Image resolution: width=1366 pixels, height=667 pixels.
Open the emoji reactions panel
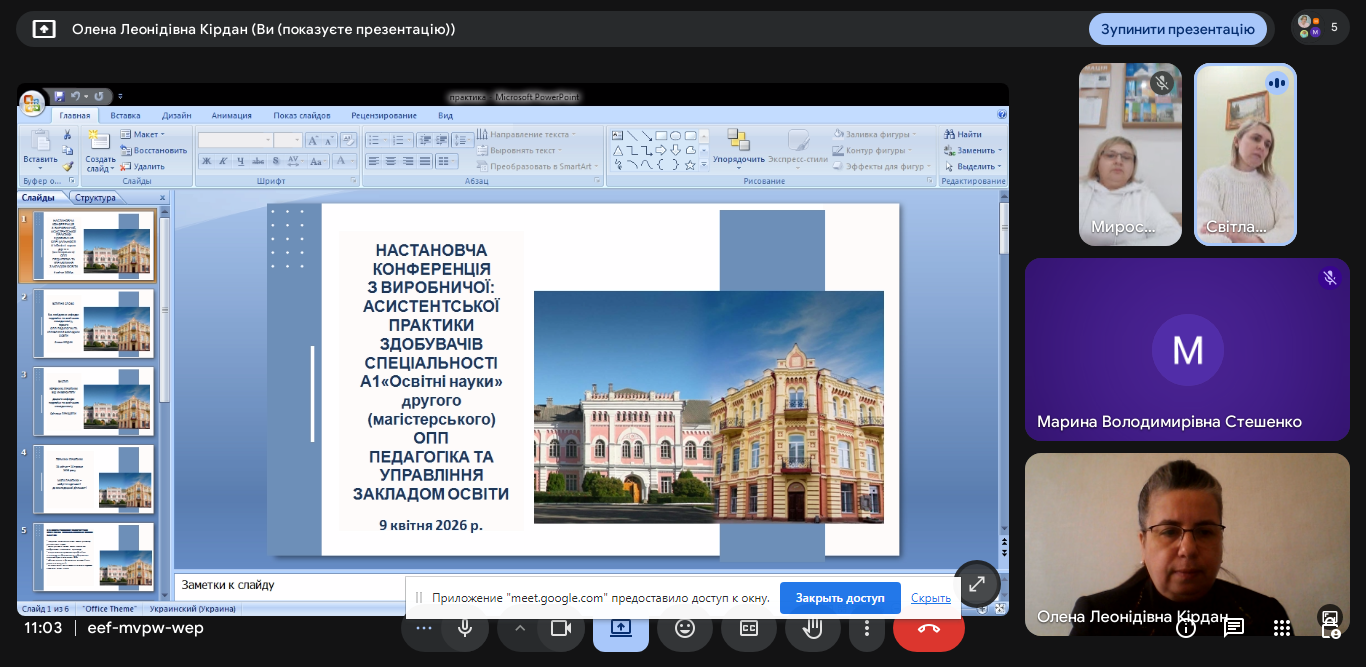[685, 628]
